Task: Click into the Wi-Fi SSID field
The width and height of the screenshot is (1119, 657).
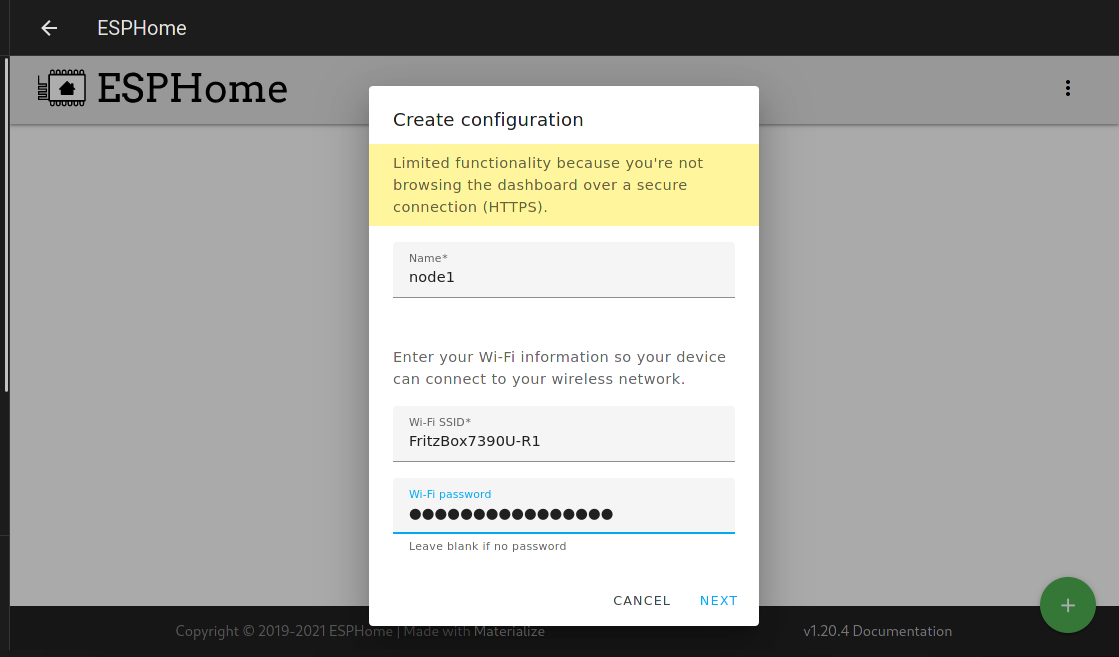Action: coord(563,441)
